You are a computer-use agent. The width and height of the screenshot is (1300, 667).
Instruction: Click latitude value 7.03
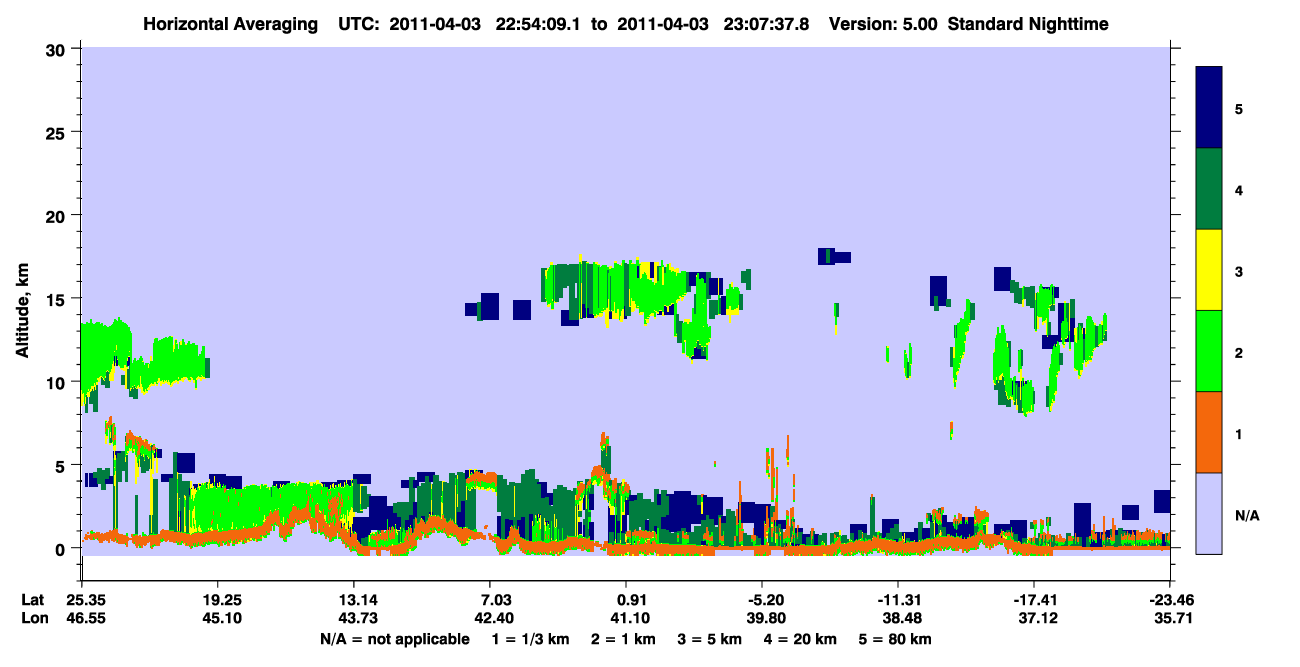click(494, 600)
